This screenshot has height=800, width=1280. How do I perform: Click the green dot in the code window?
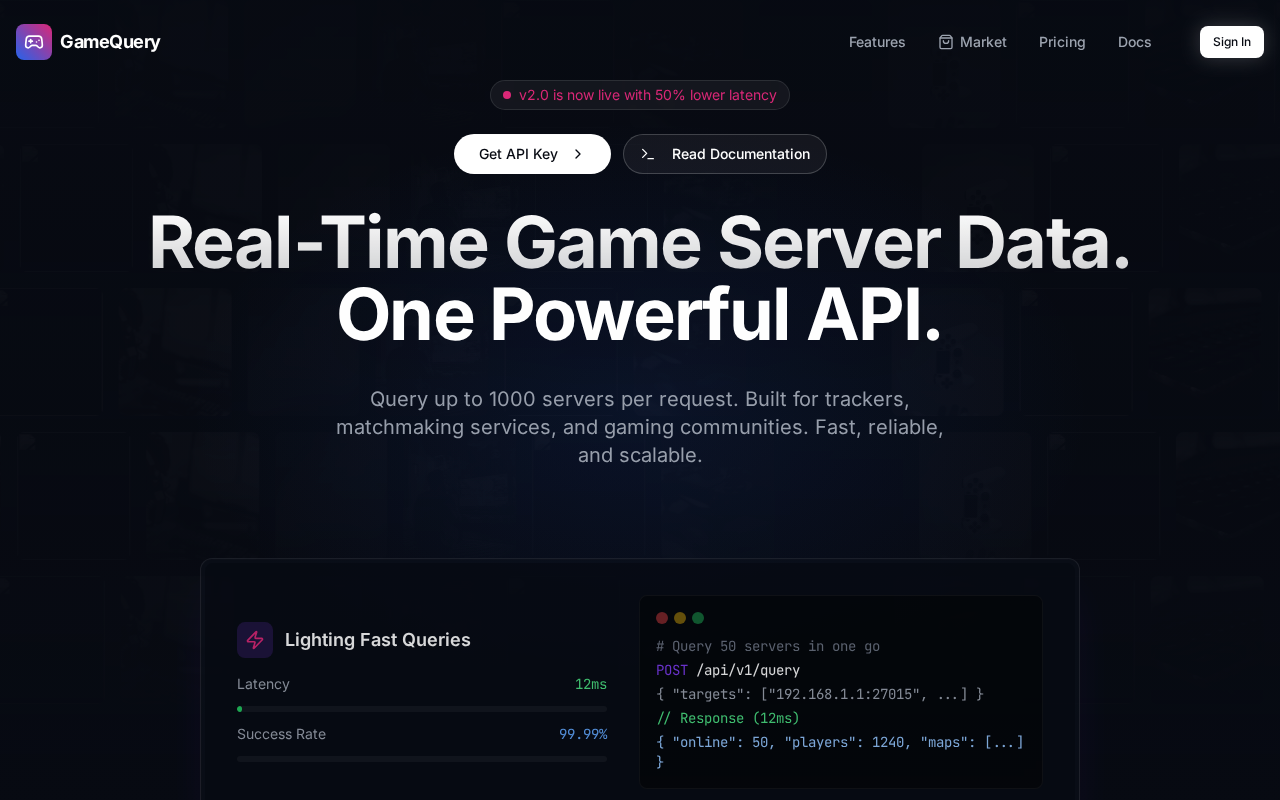(x=698, y=618)
